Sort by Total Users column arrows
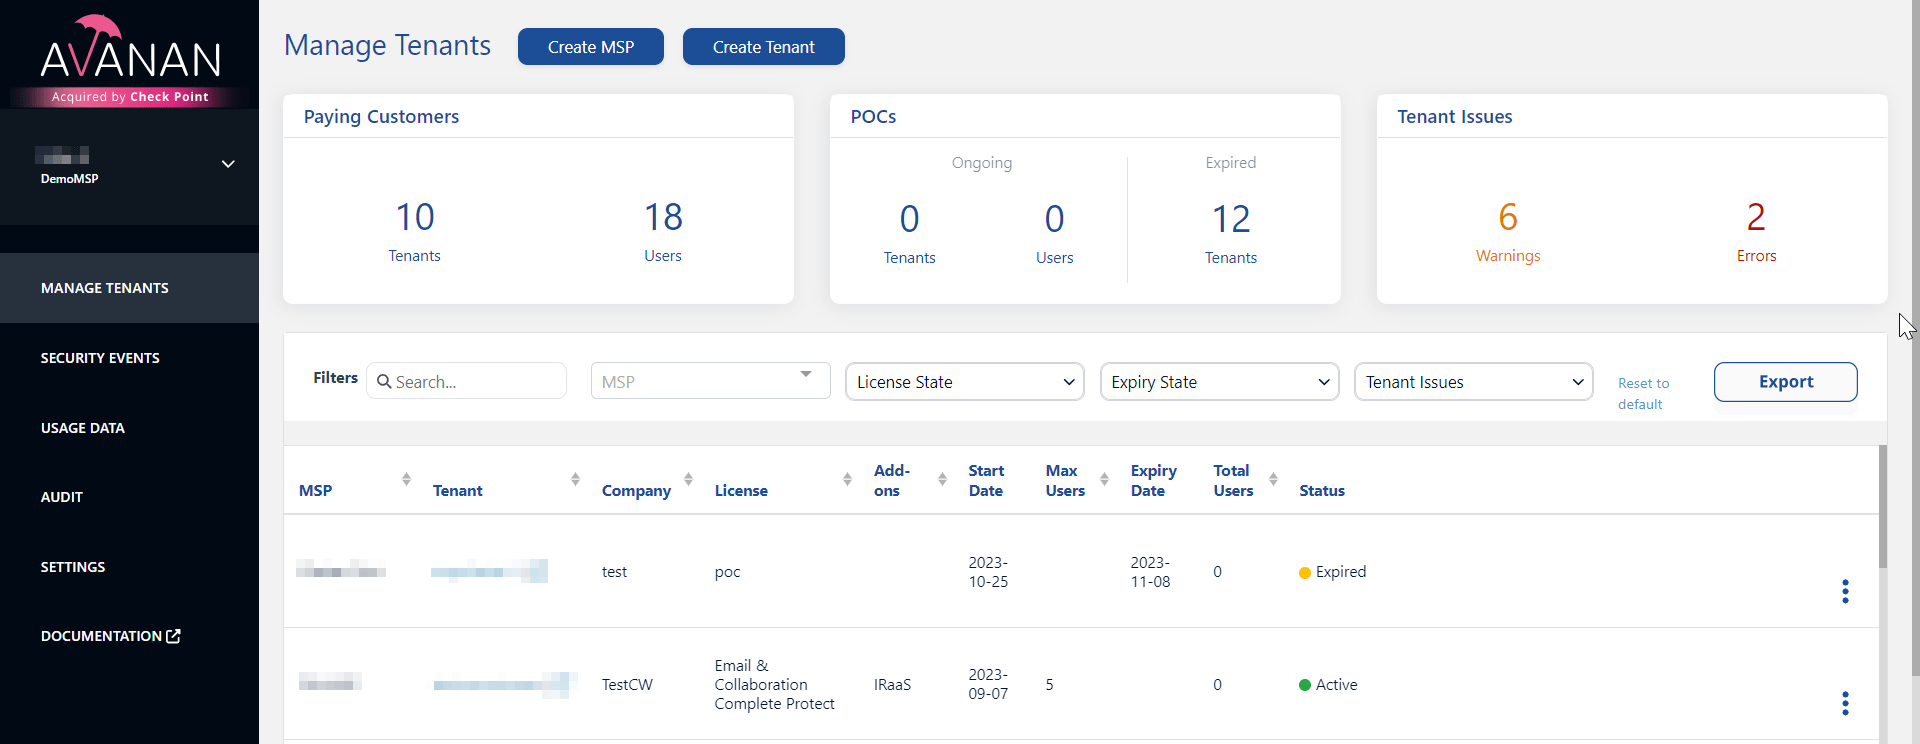The image size is (1920, 744). (x=1273, y=479)
